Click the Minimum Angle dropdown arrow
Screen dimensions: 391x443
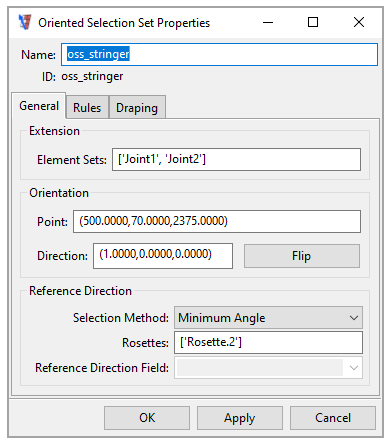click(x=354, y=318)
